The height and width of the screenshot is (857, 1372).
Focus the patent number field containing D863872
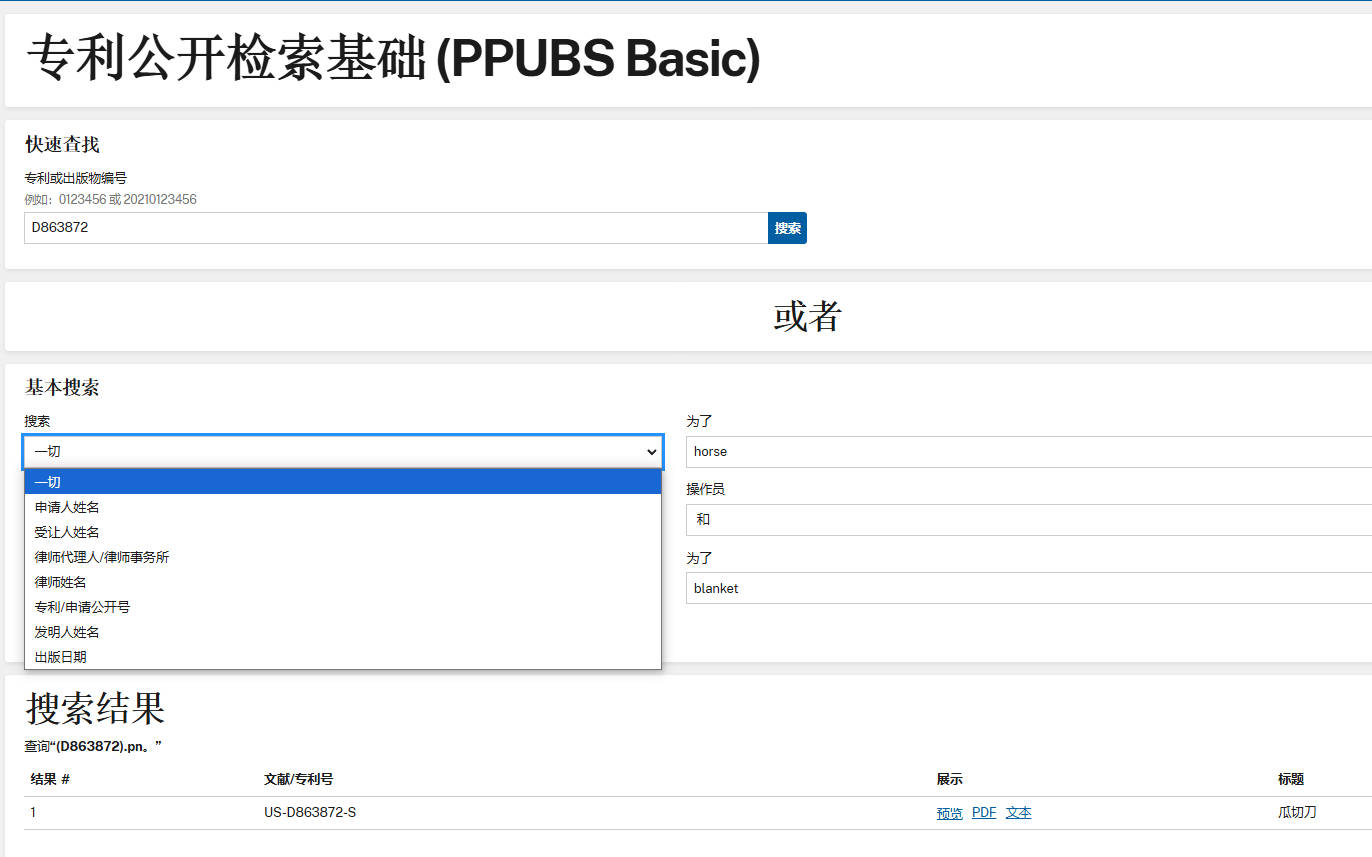coord(396,228)
